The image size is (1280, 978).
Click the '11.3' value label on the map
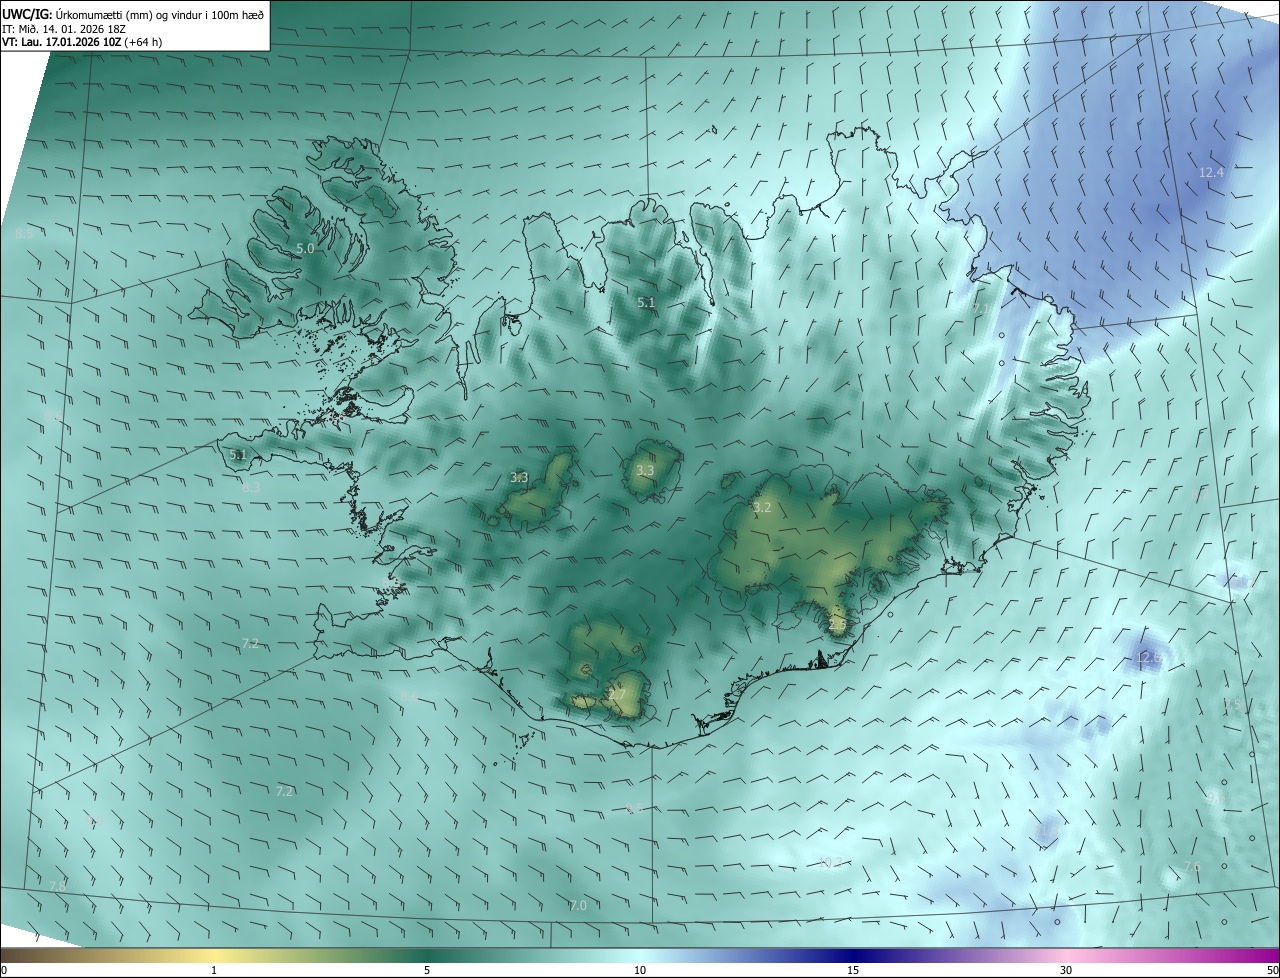click(x=1047, y=830)
